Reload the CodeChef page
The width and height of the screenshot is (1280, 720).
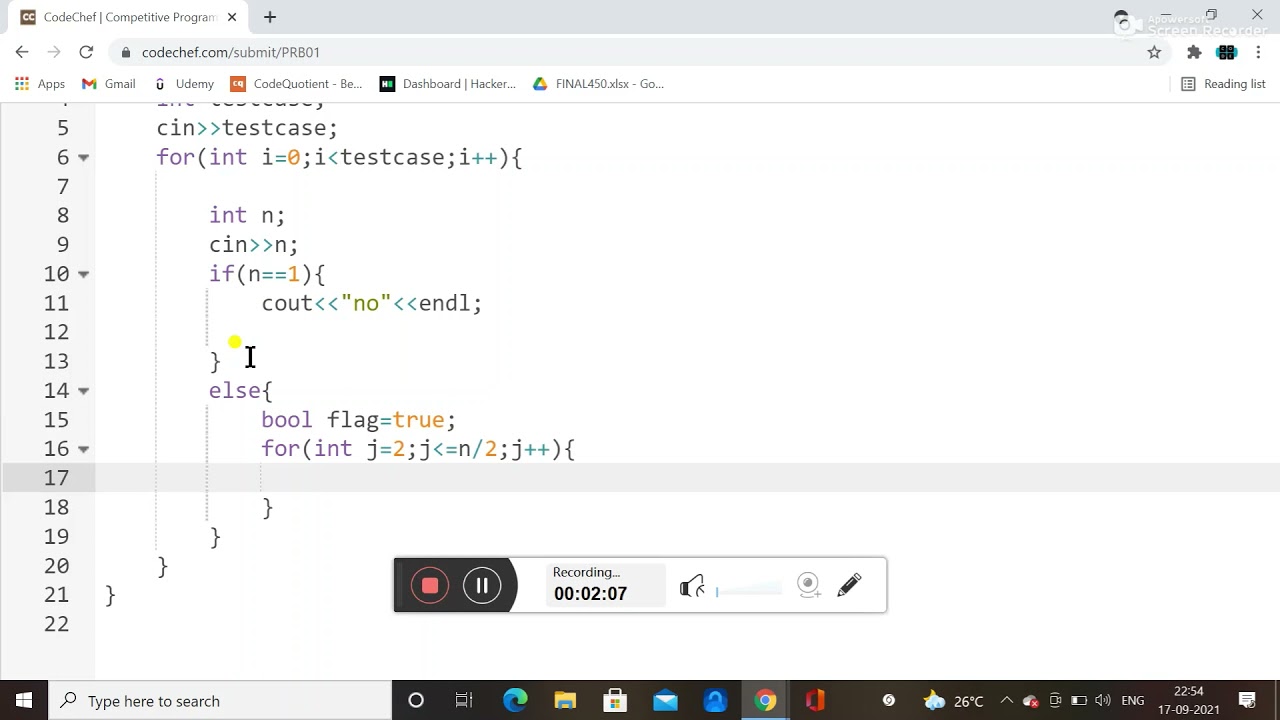86,52
